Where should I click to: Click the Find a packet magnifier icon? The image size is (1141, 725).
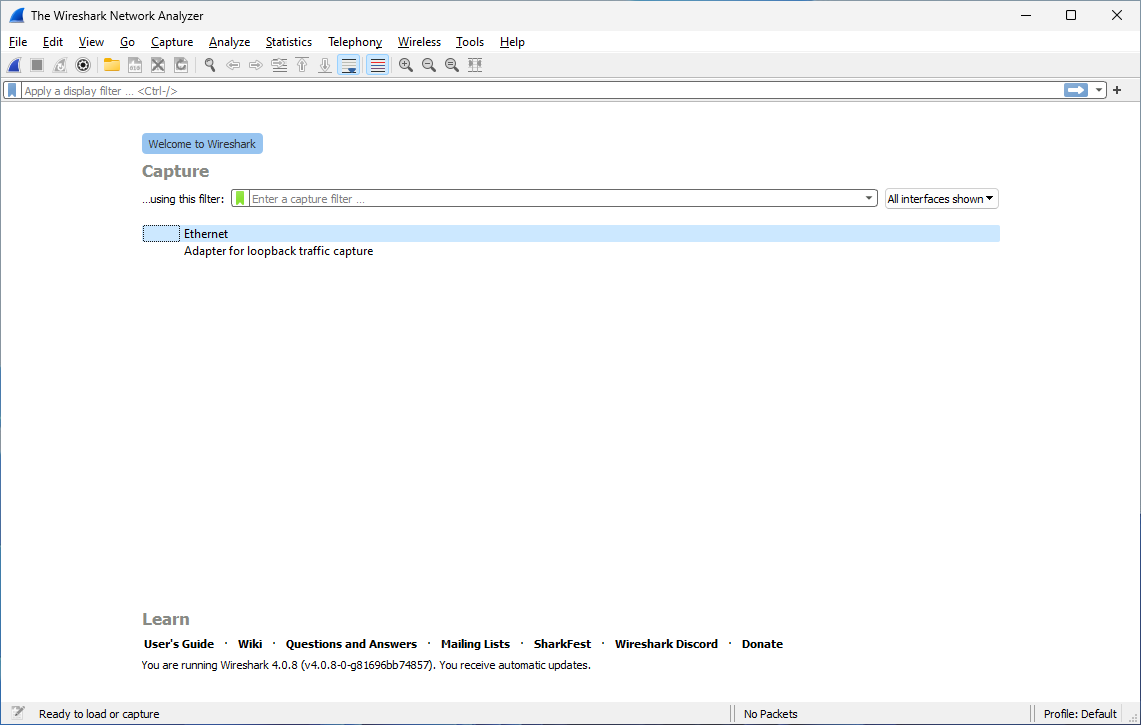[210, 66]
